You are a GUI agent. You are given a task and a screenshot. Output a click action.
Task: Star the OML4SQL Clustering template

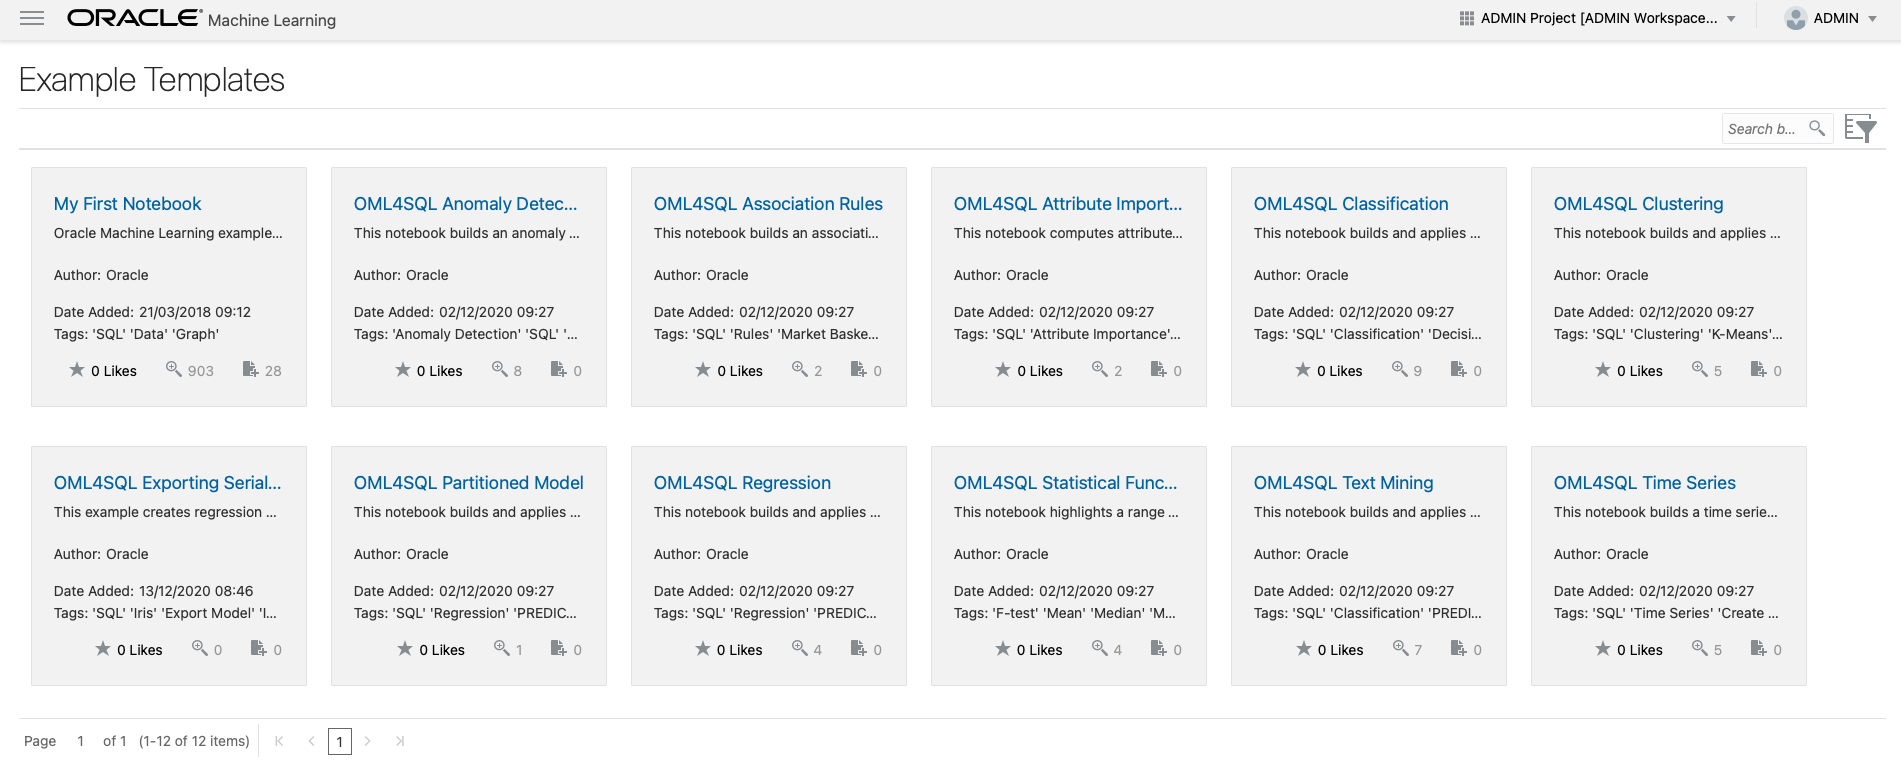(x=1603, y=370)
